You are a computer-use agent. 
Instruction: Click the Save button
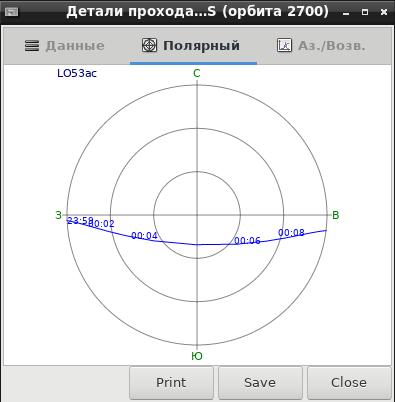[260, 383]
